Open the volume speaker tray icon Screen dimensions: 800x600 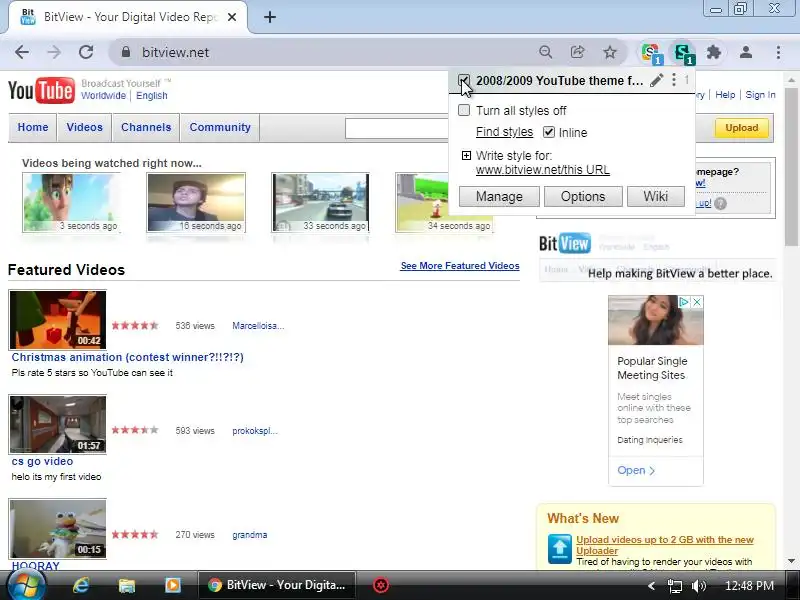698,586
